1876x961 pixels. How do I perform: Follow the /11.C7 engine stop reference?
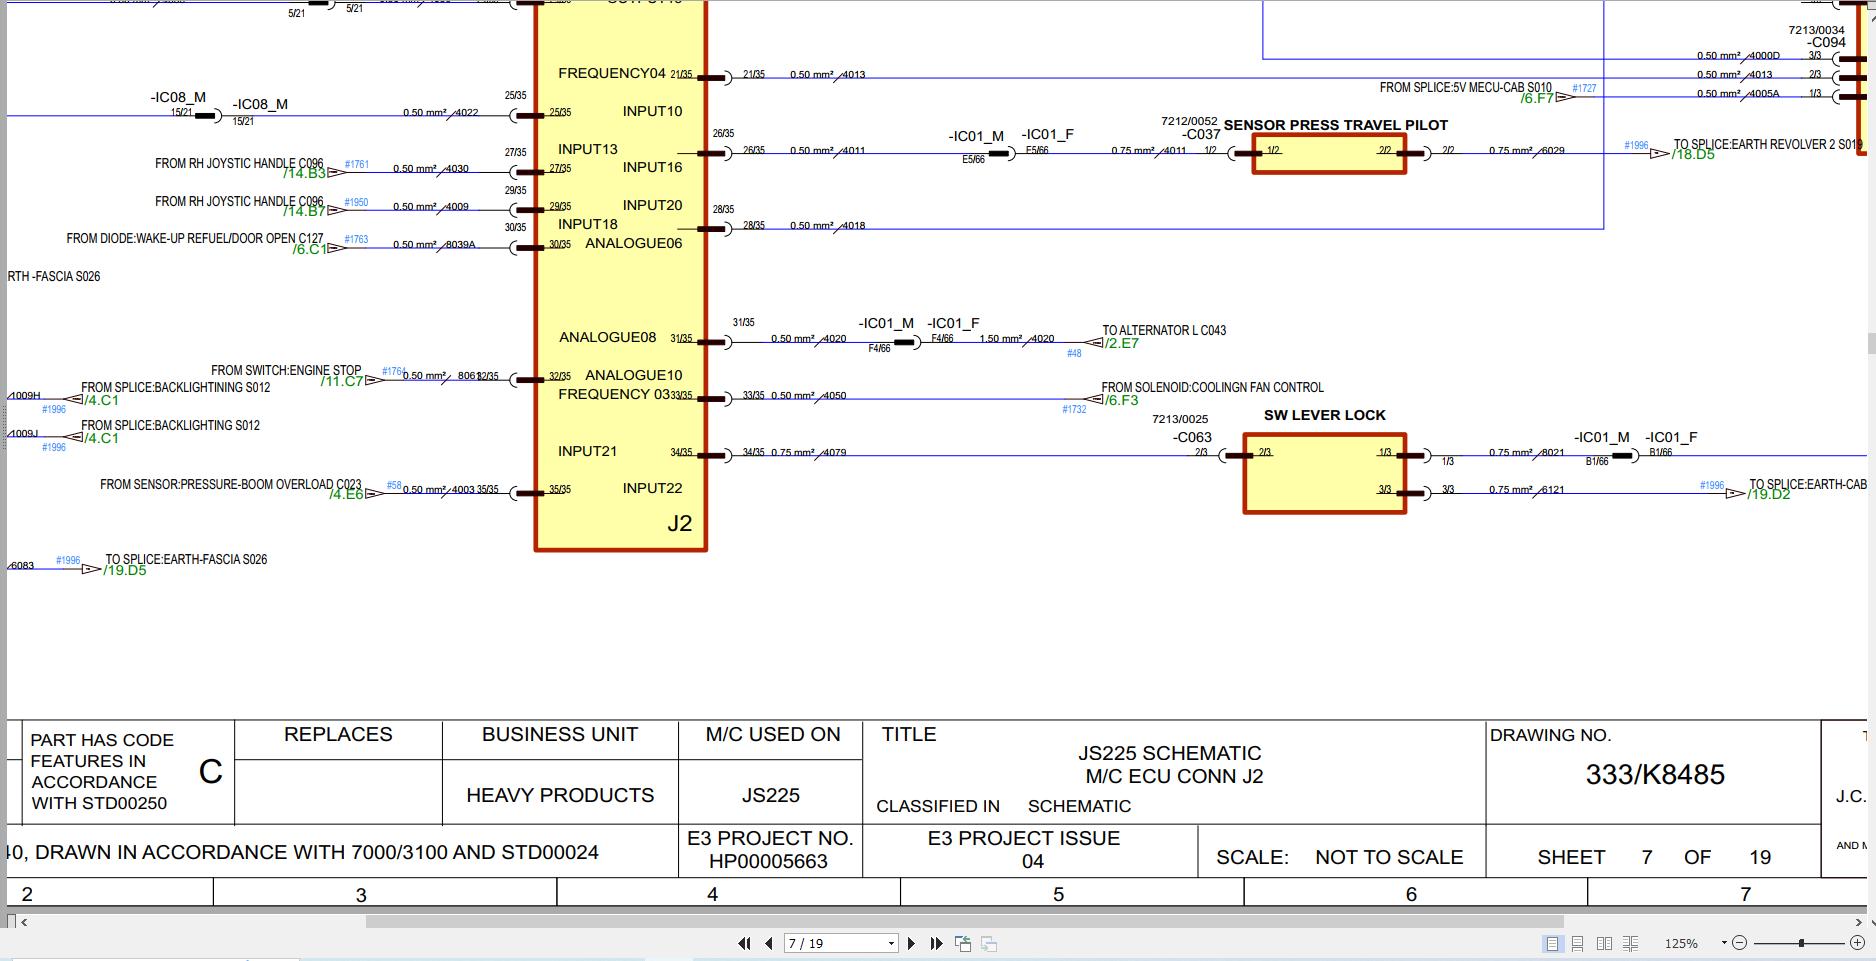[x=342, y=381]
